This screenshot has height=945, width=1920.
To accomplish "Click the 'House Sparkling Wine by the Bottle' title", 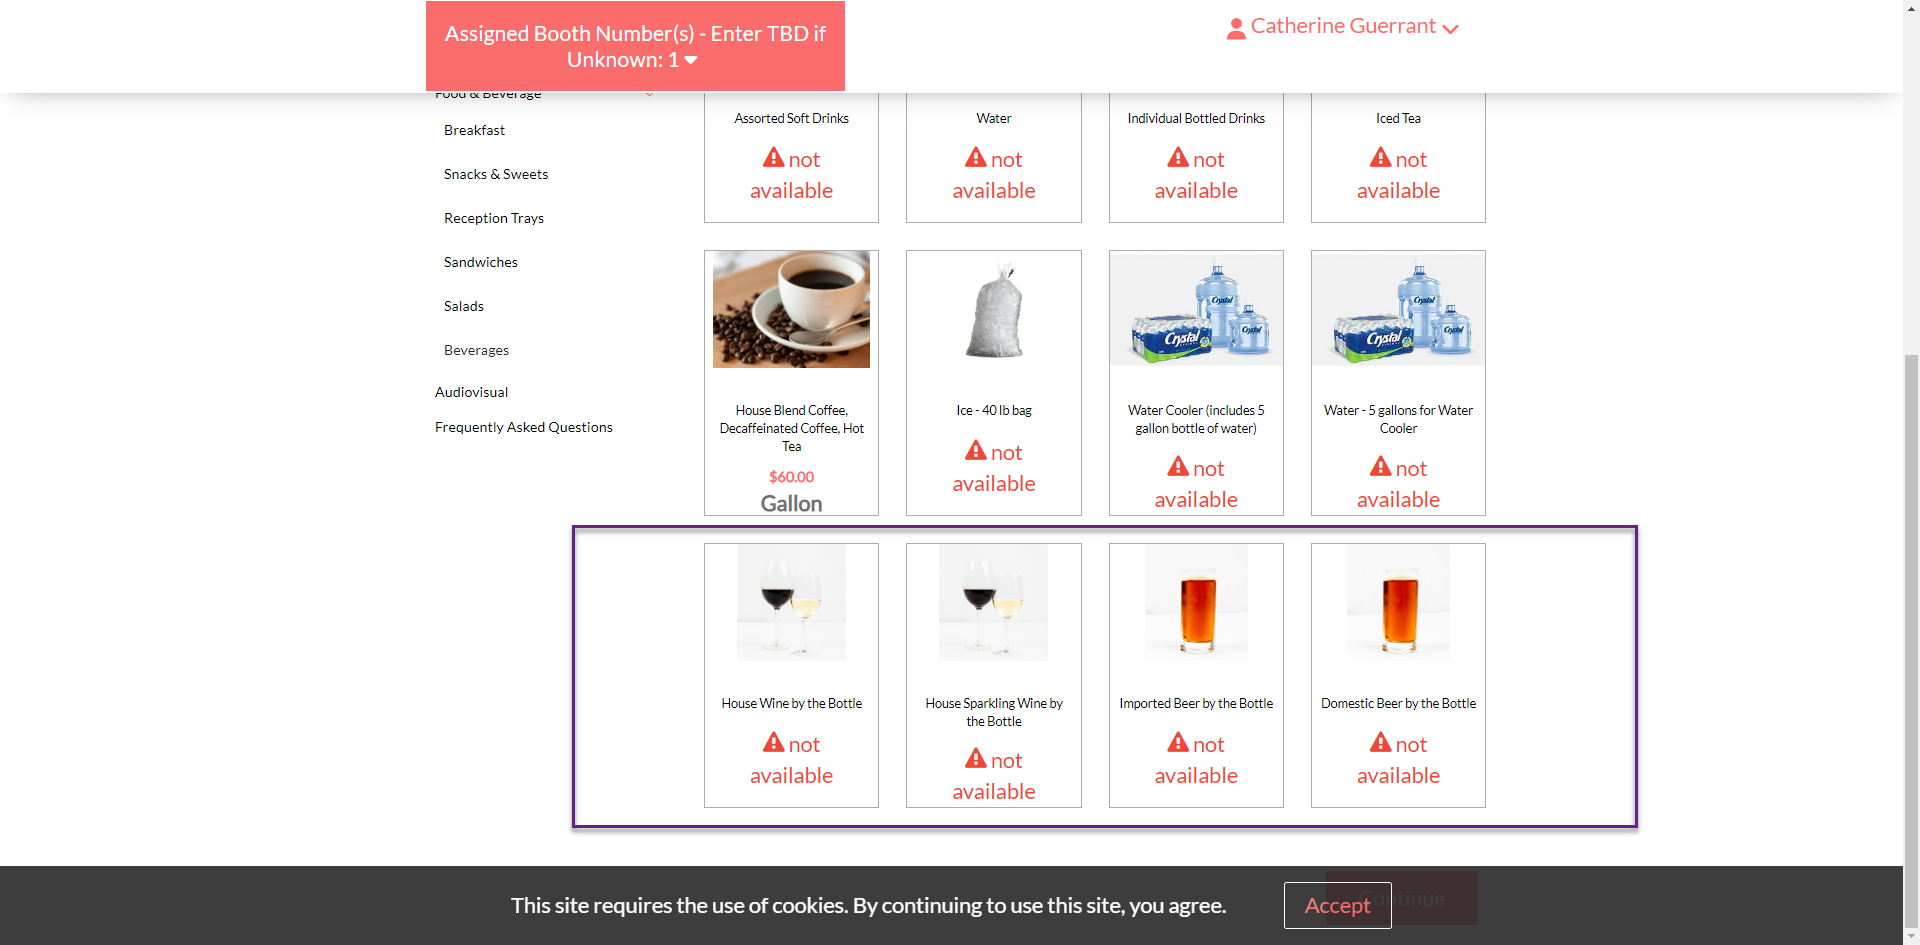I will pos(994,712).
